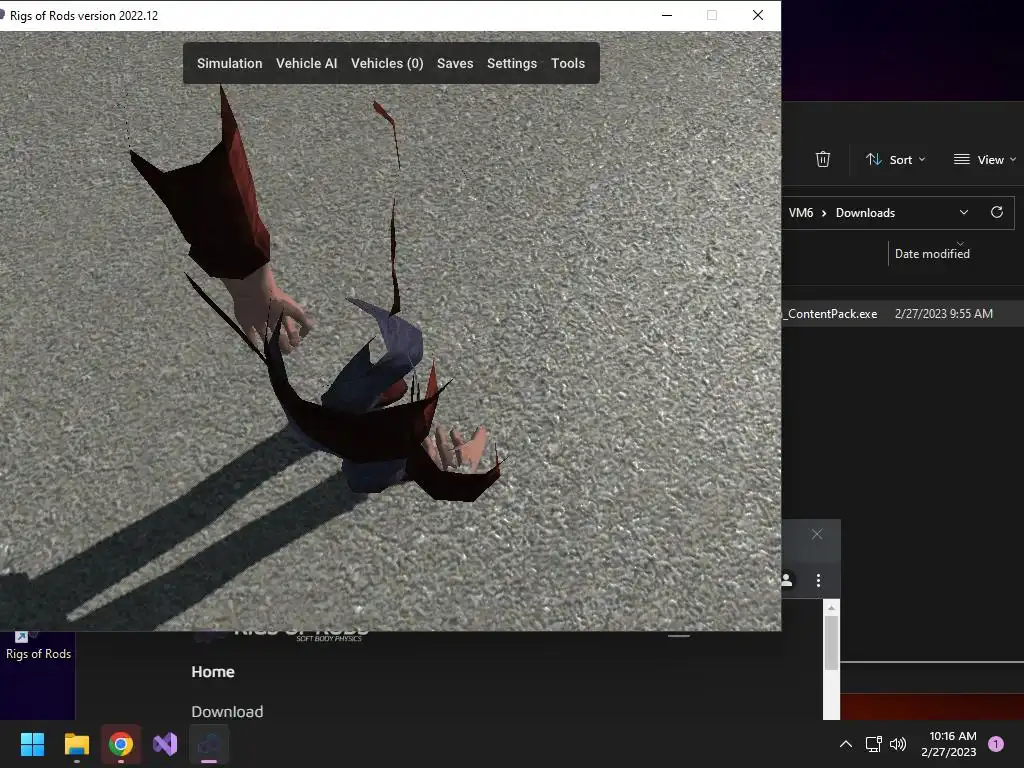Open the volume speaker tray icon
This screenshot has width=1024, height=768.
pyautogui.click(x=899, y=744)
